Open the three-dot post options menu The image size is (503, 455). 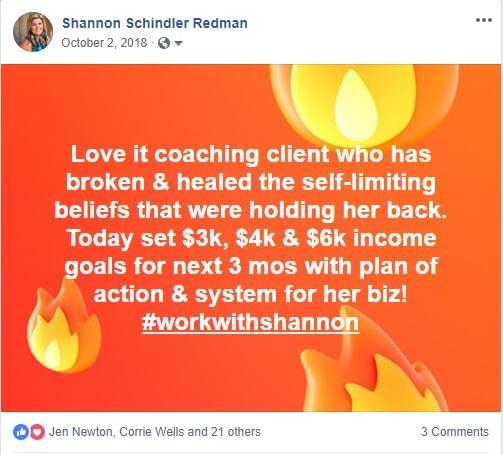tap(484, 20)
